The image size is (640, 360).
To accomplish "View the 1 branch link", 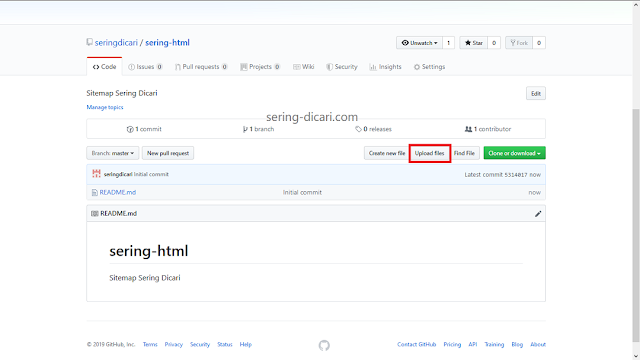I will tap(258, 129).
